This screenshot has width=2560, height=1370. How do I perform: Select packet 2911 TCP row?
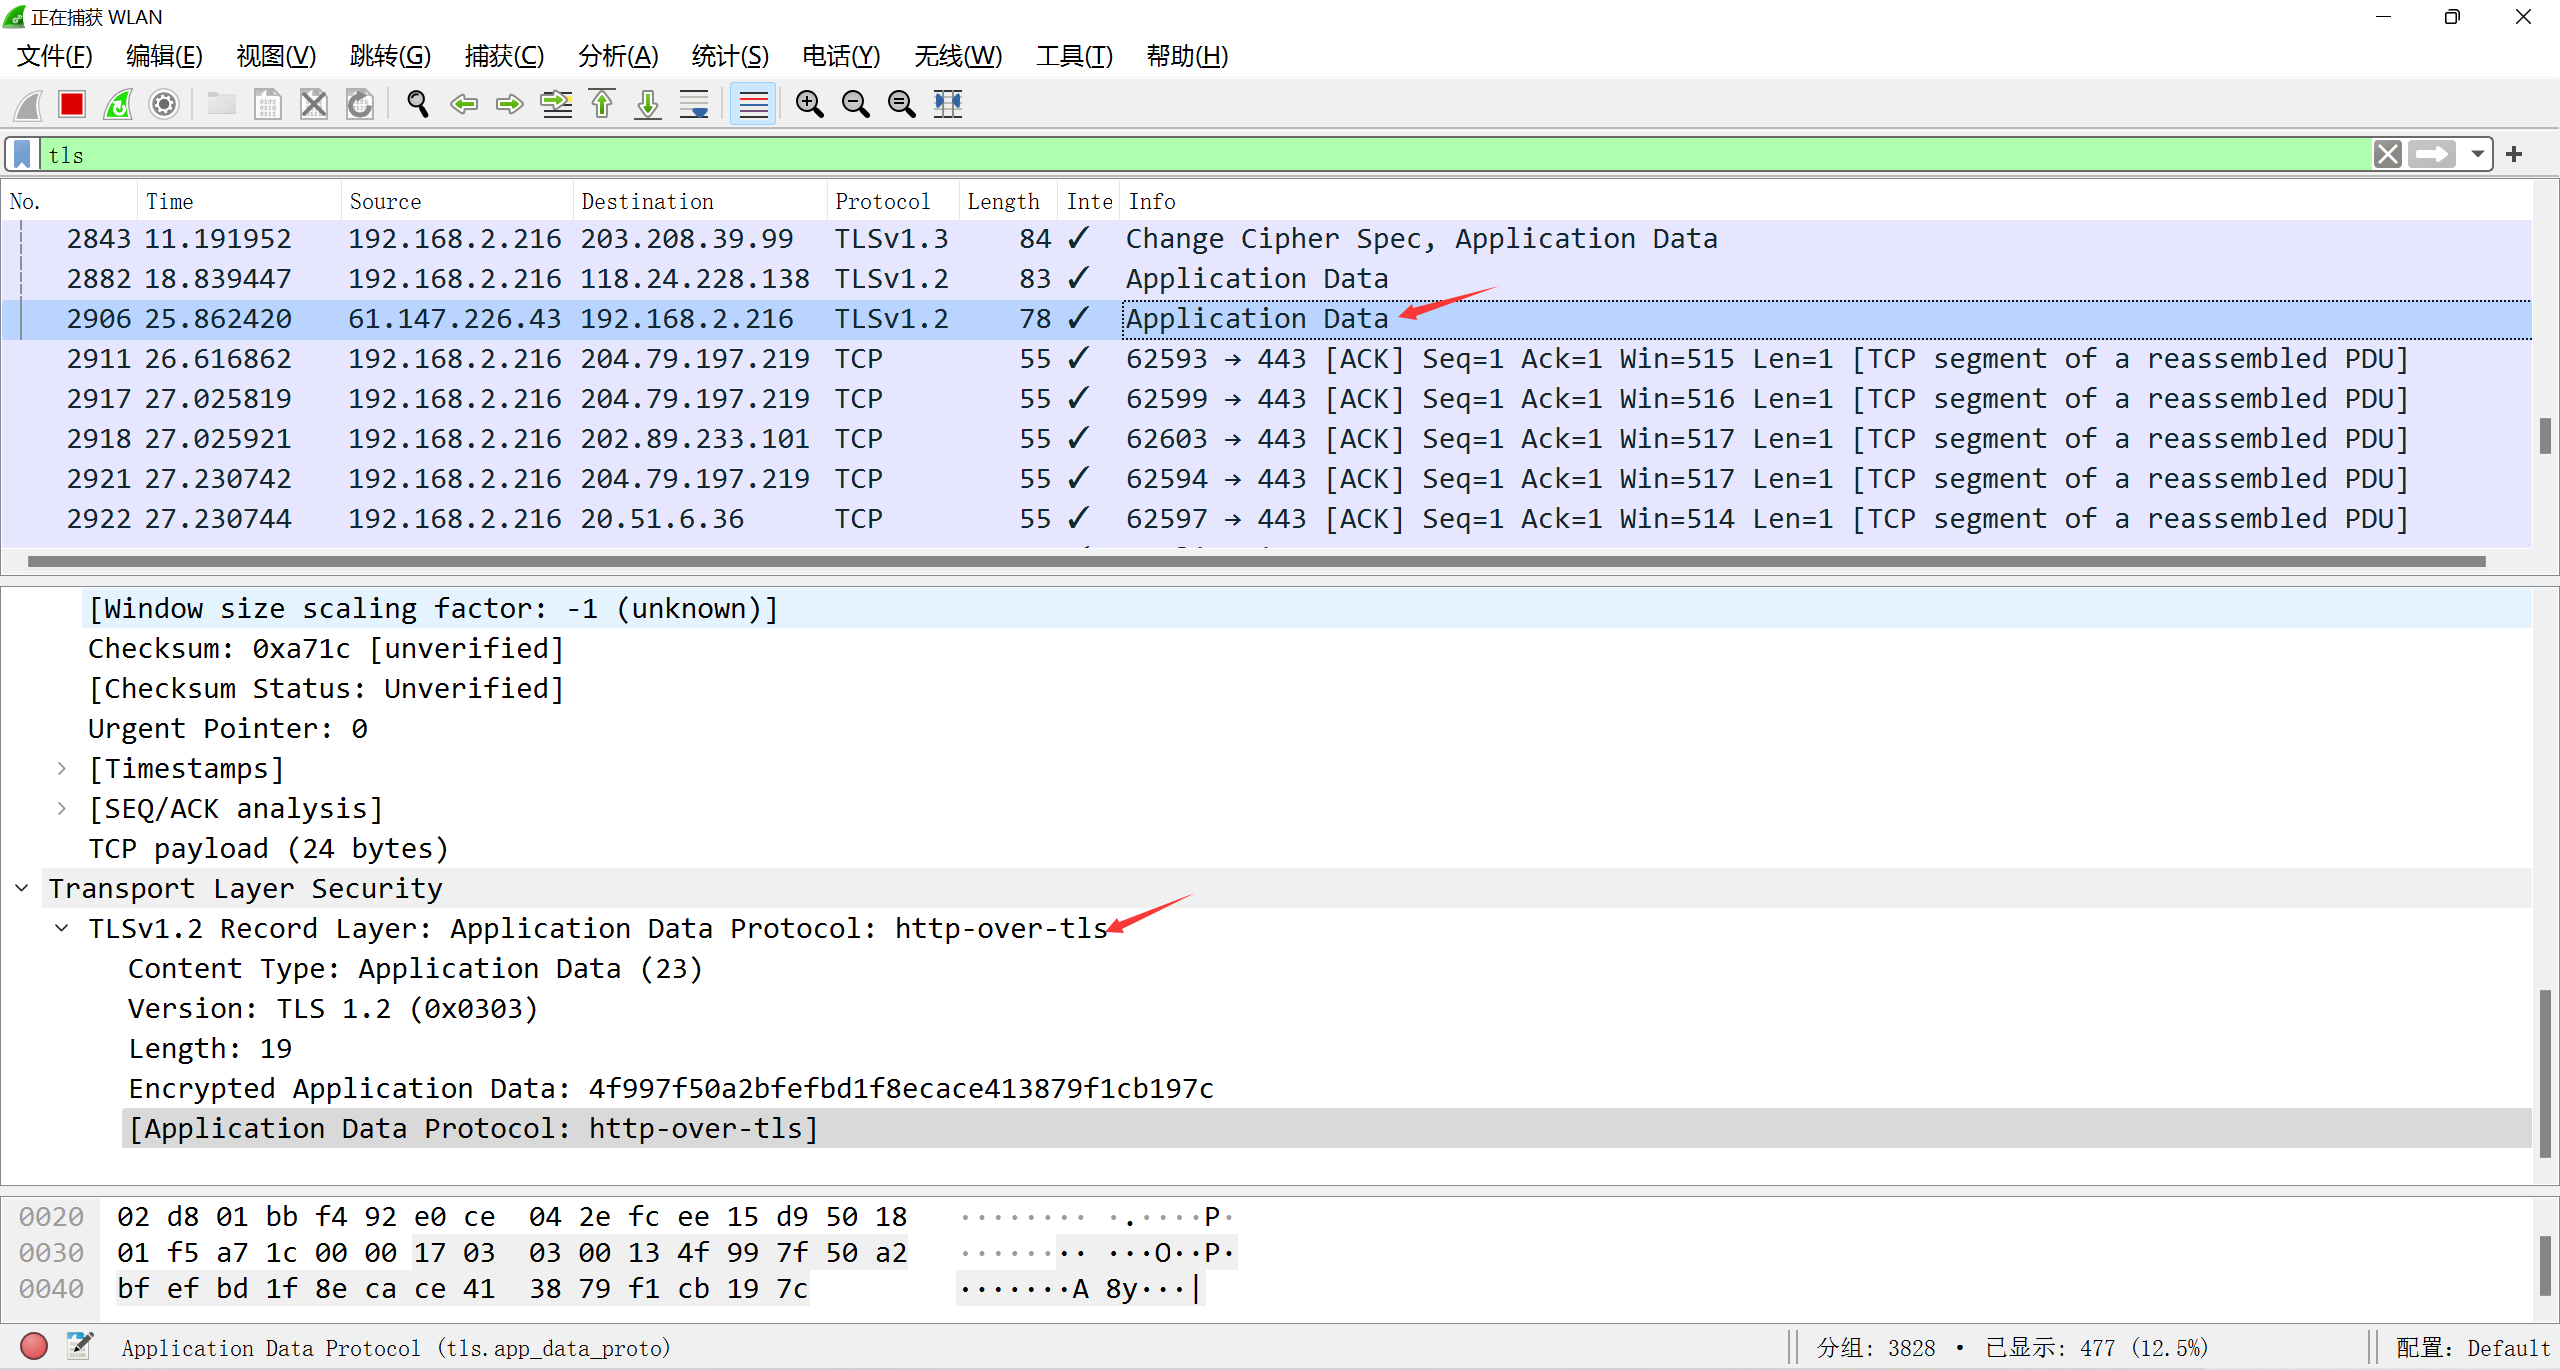[x=1266, y=359]
